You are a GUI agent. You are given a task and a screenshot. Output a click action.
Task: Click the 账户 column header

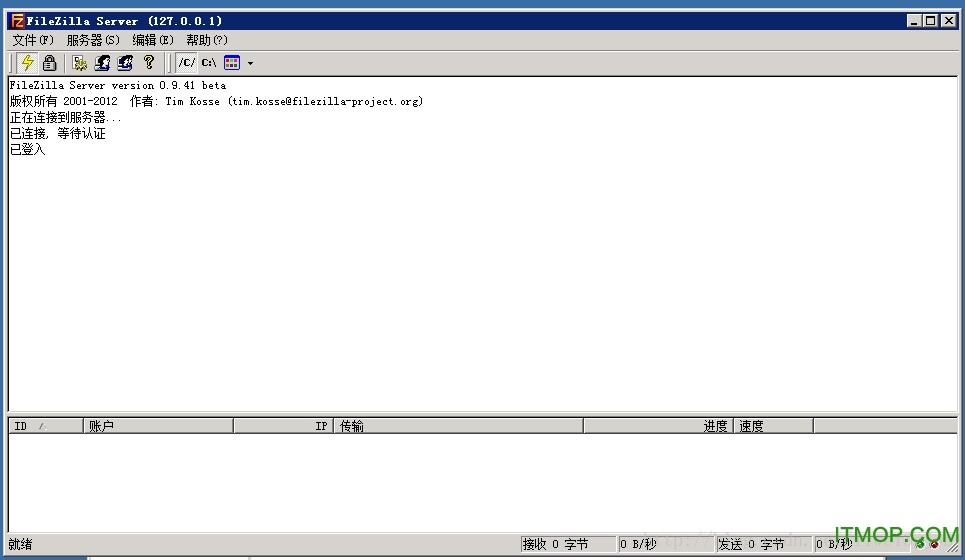(158, 426)
